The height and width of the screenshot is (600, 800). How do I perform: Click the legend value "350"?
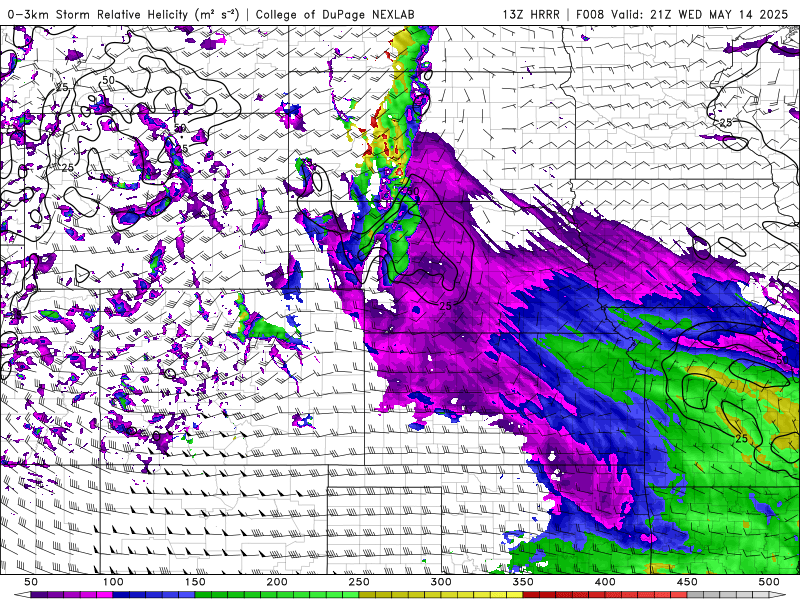[523, 582]
